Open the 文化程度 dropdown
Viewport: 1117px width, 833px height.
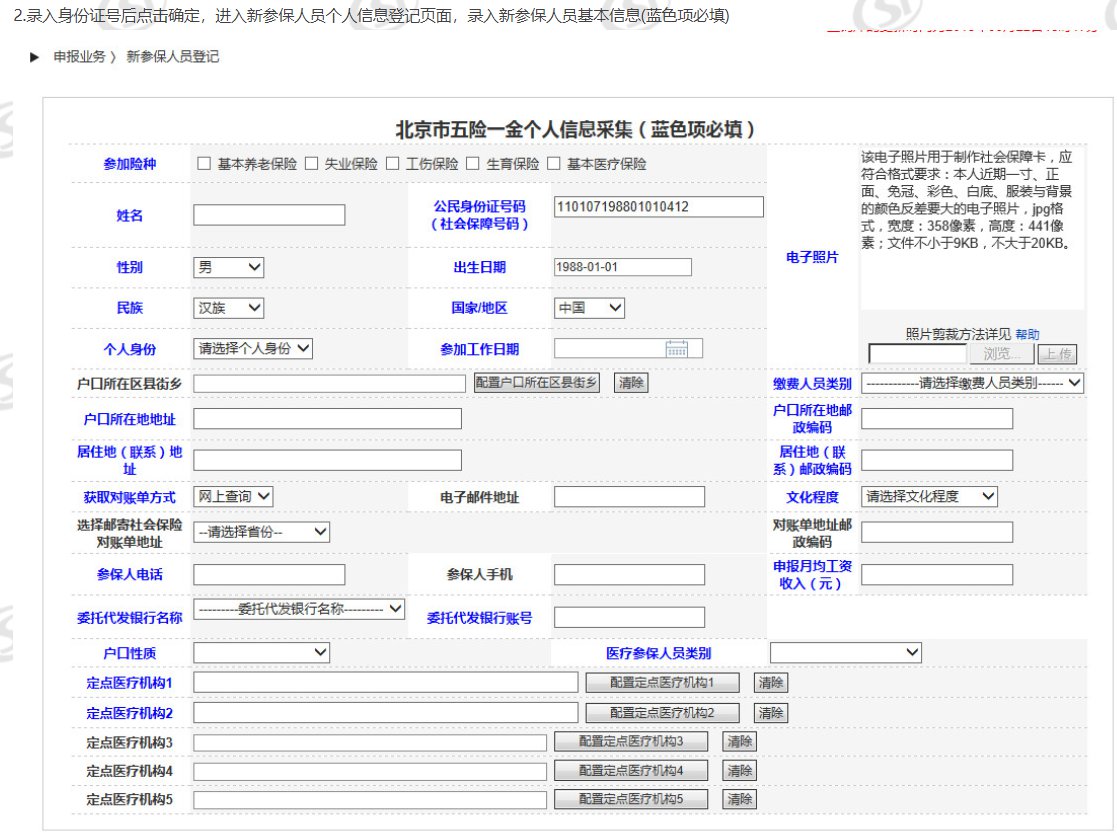click(x=930, y=496)
